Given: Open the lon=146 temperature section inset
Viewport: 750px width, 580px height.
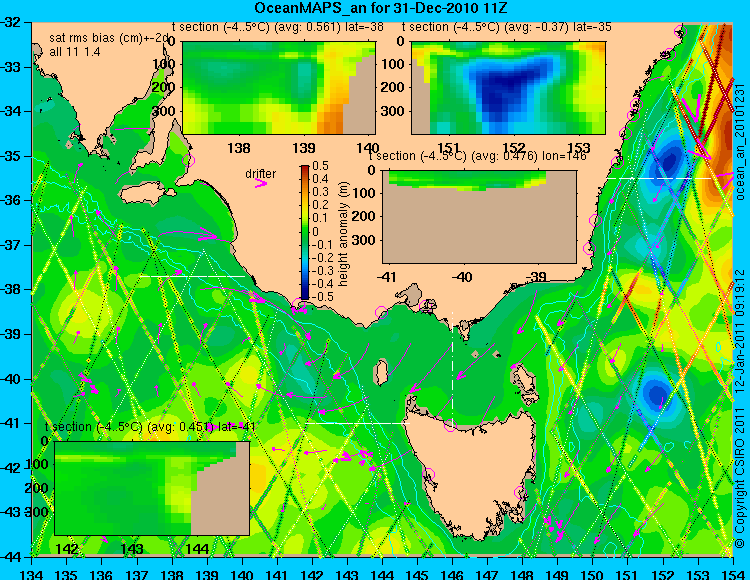Looking at the screenshot, I should [479, 217].
